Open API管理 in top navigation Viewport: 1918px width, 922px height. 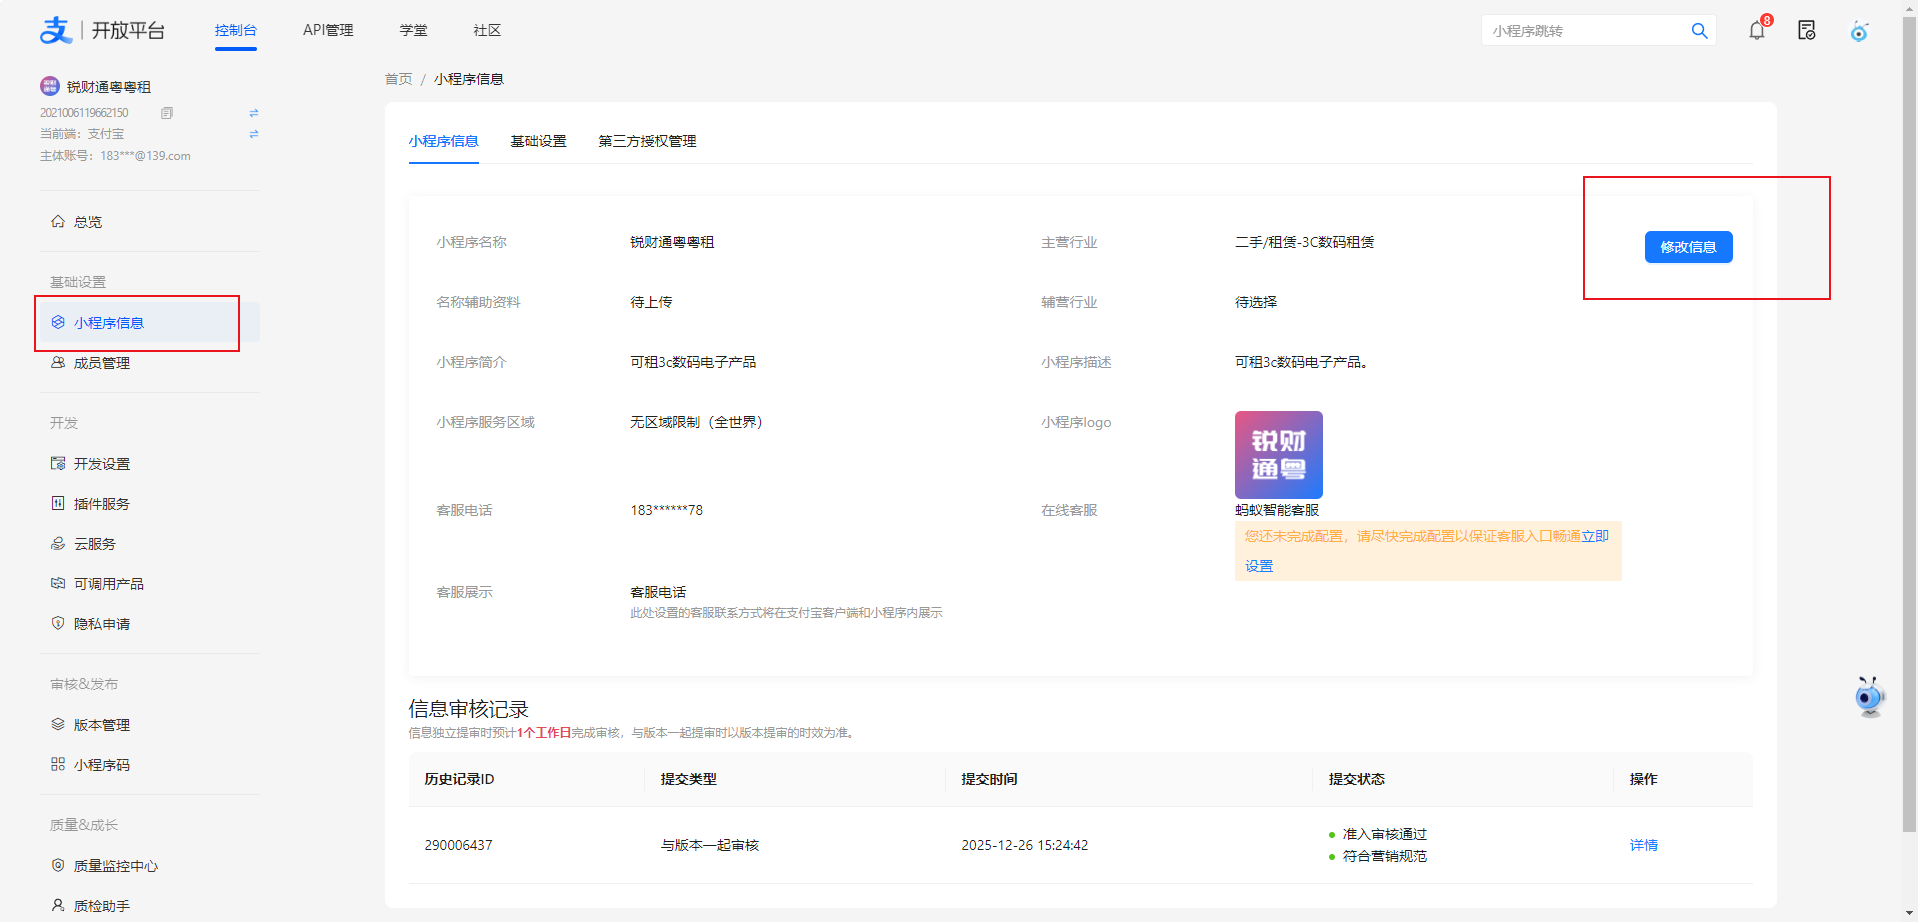(x=328, y=30)
